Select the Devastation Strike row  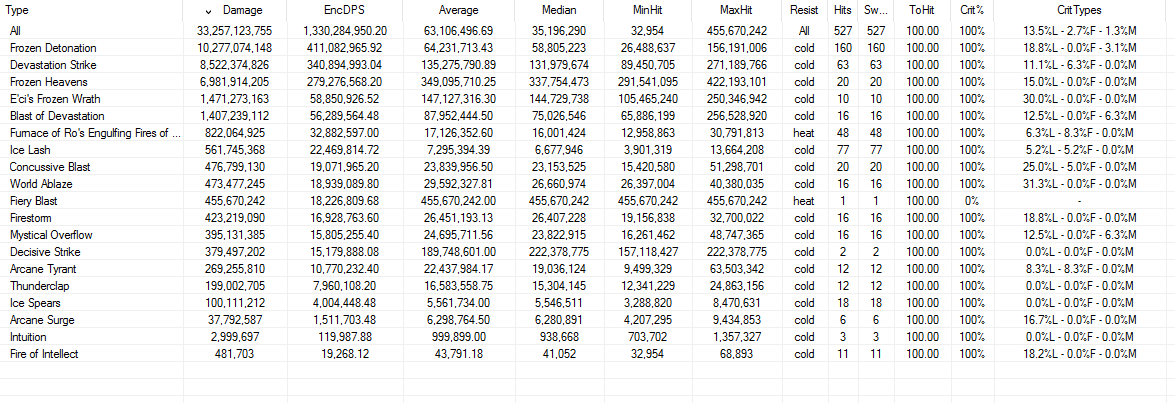588,64
